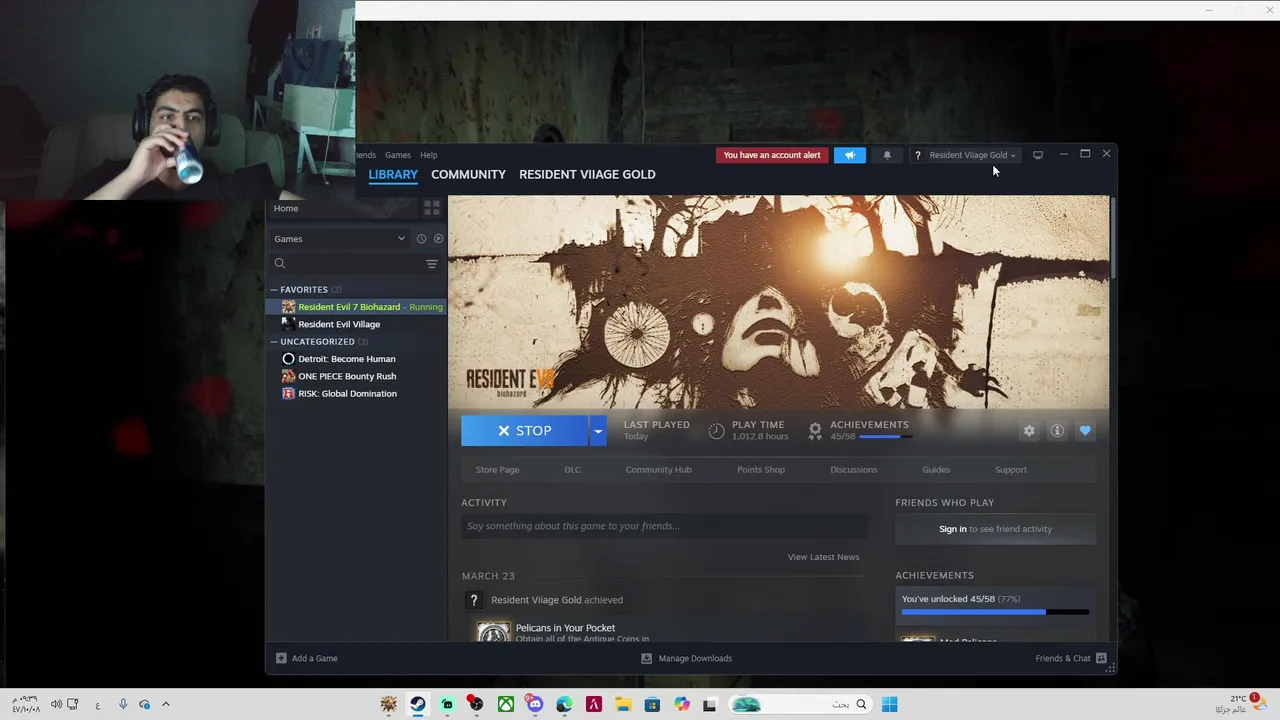1280x720 pixels.
Task: Click the Stop button
Action: tap(525, 431)
